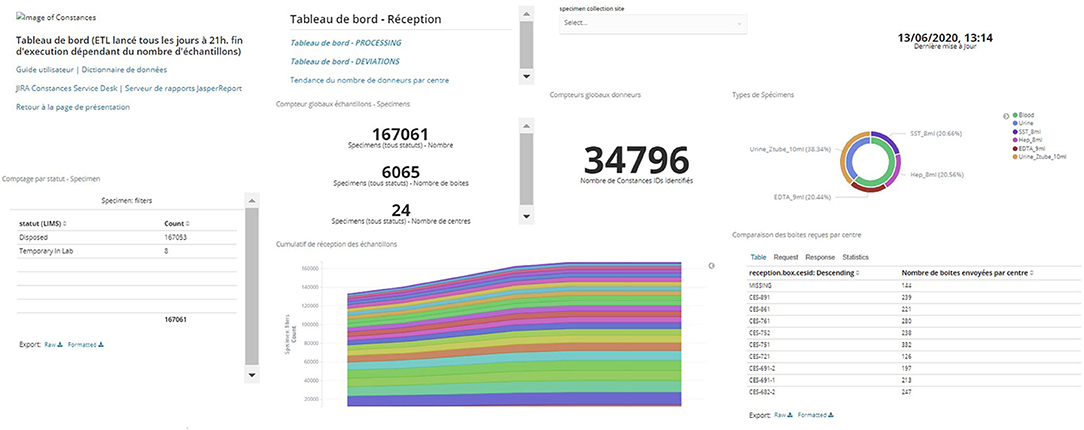1084x430 pixels.
Task: Open Guide utilisateur link
Action: click(44, 70)
